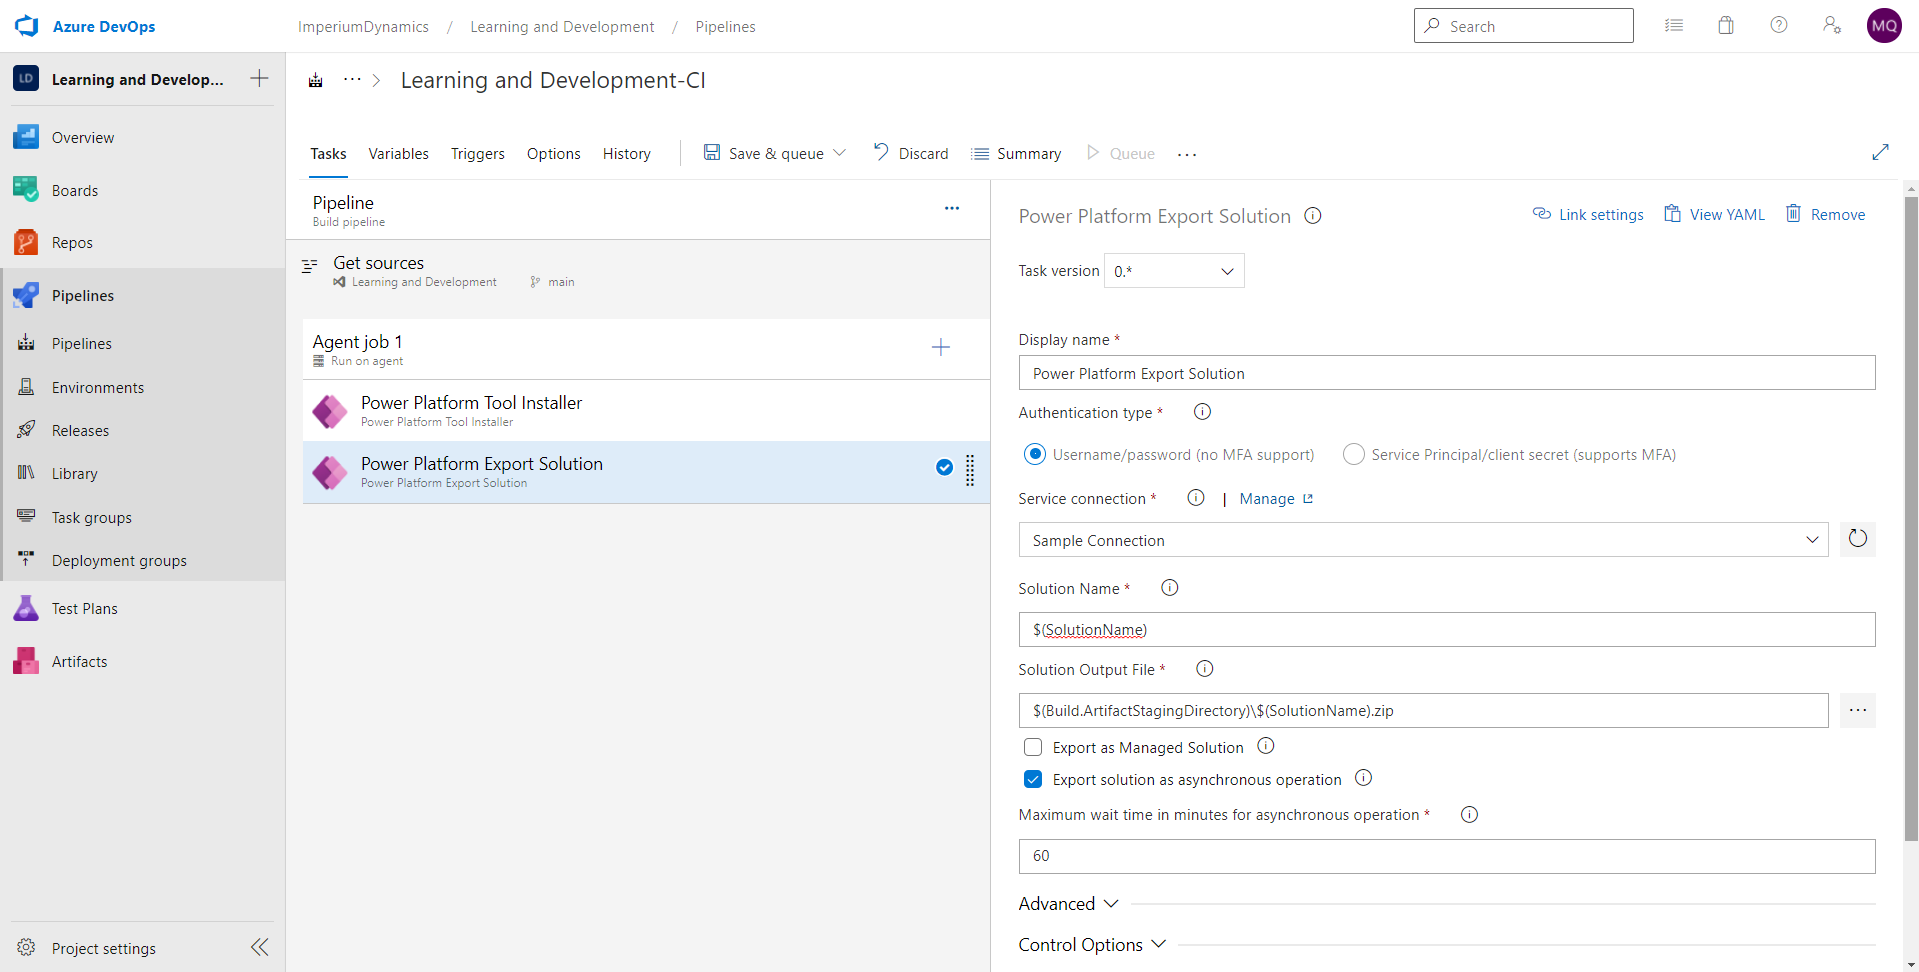Open the History tab
This screenshot has height=972, width=1919.
[x=626, y=153]
